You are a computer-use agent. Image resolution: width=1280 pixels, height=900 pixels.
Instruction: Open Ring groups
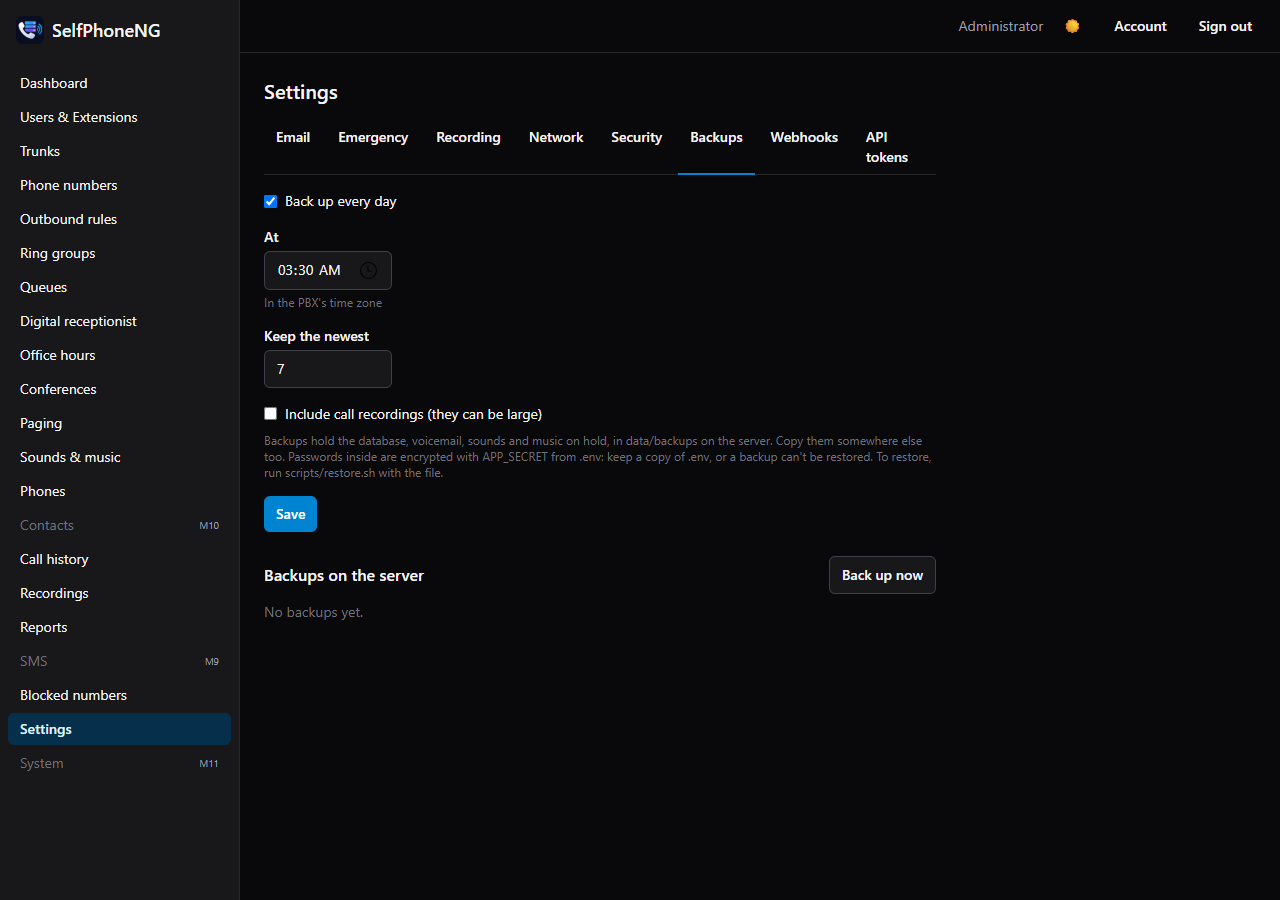[x=119, y=253]
